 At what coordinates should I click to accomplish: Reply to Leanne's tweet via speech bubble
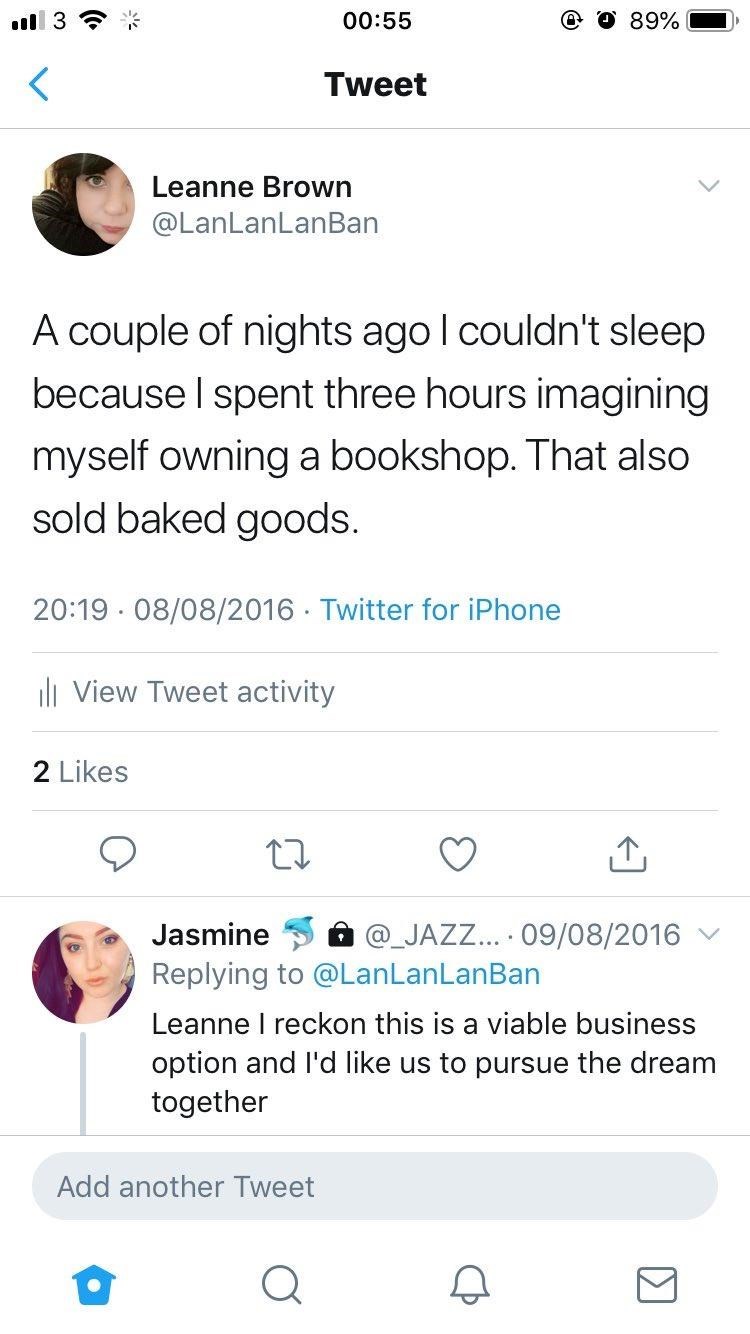point(119,853)
